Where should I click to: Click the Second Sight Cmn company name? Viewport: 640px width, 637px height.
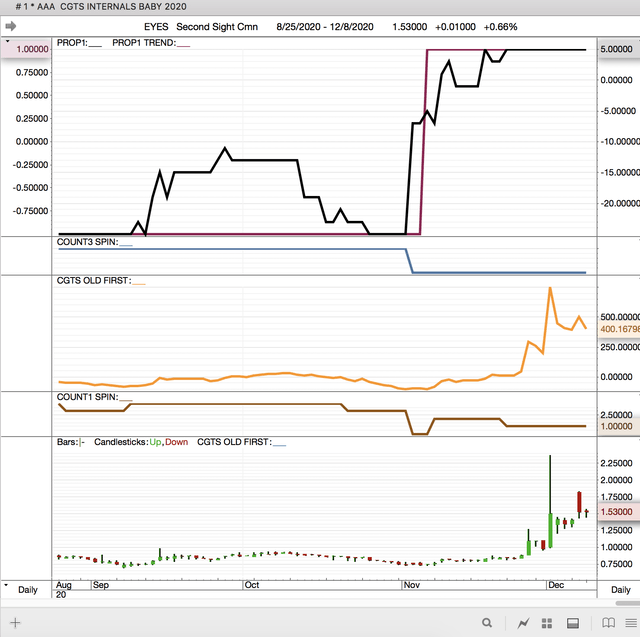pyautogui.click(x=217, y=27)
